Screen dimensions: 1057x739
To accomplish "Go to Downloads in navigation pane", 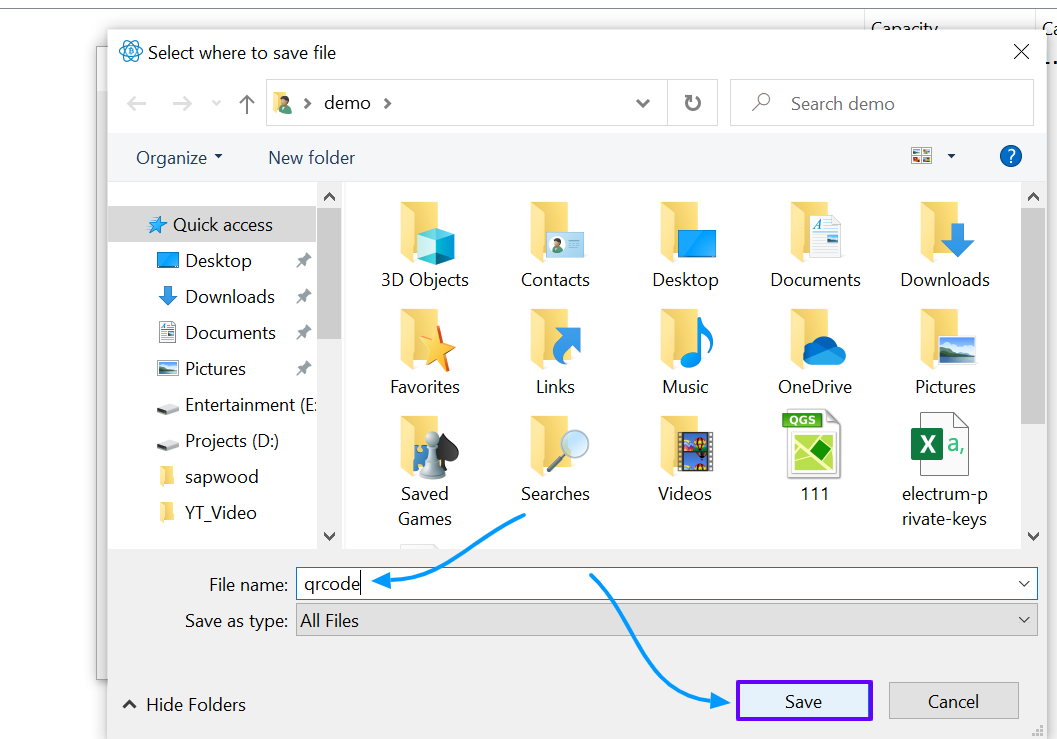I will click(230, 297).
